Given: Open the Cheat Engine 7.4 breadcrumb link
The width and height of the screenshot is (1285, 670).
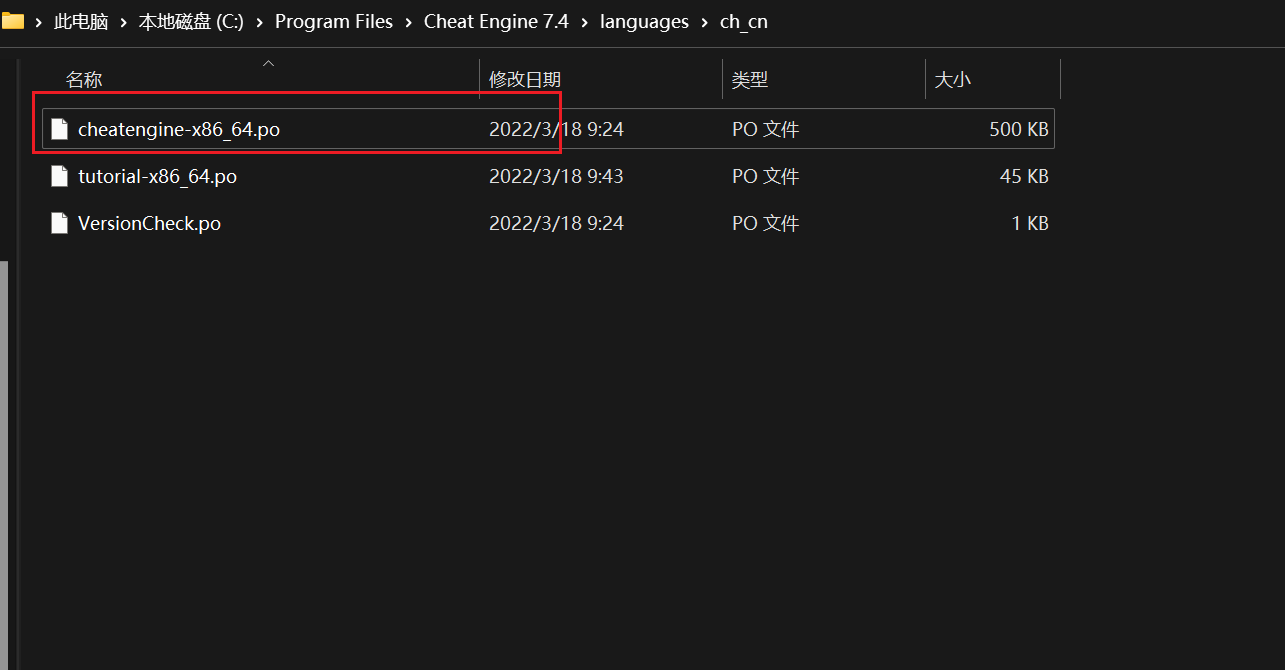Looking at the screenshot, I should click(x=496, y=21).
